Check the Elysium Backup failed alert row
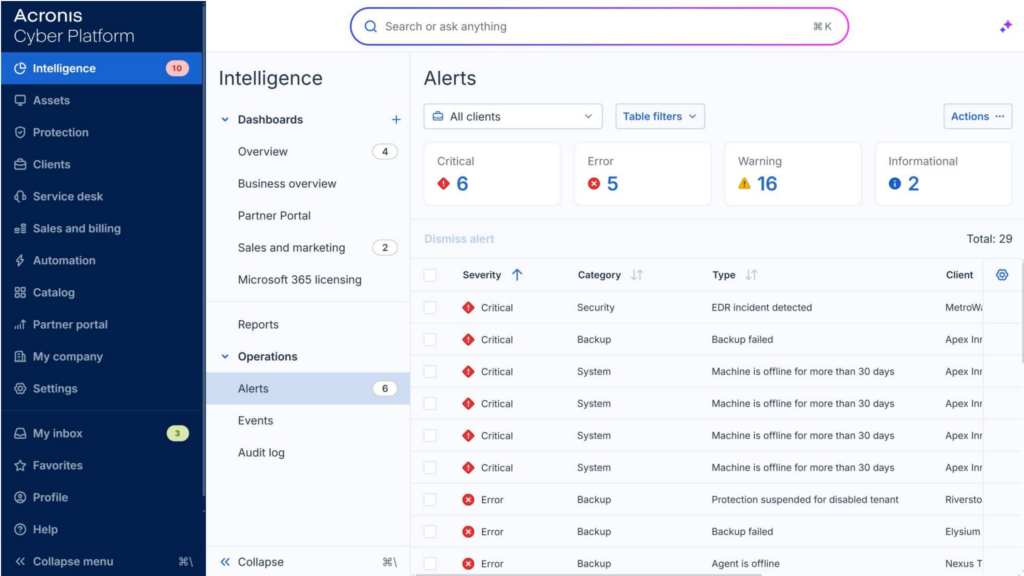This screenshot has width=1024, height=576. [x=430, y=531]
